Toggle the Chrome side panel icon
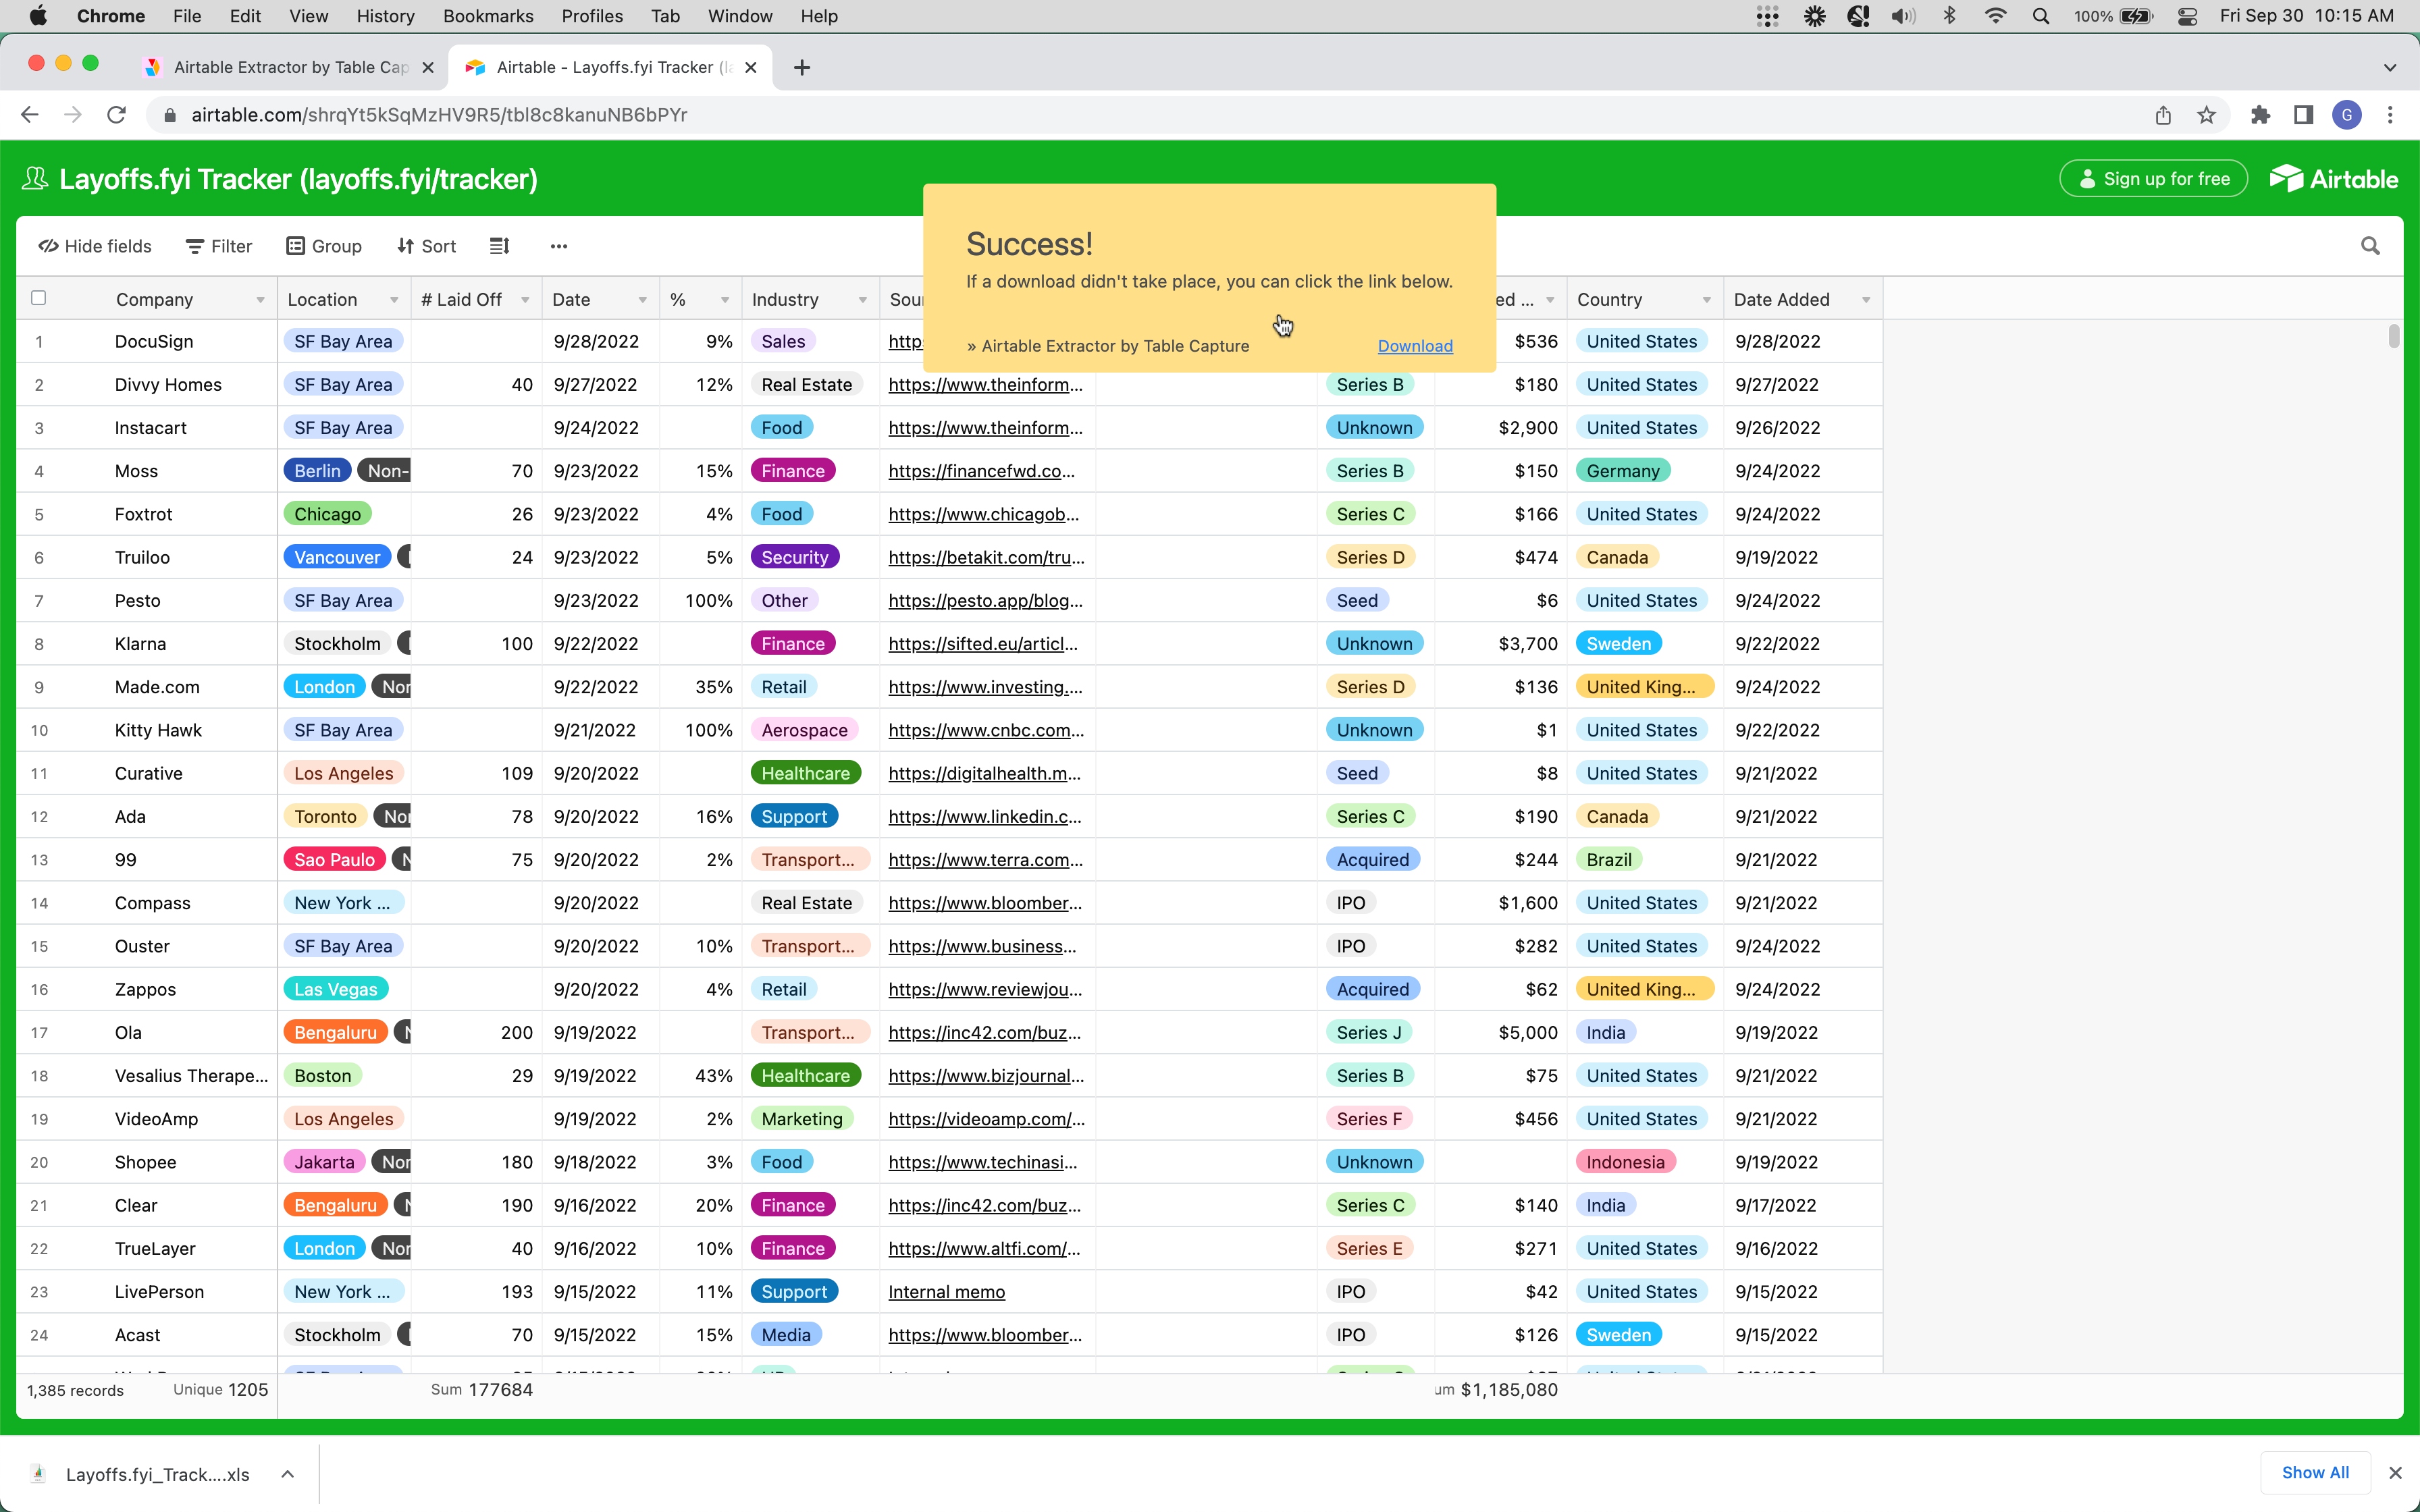This screenshot has width=2420, height=1512. pyautogui.click(x=2304, y=115)
